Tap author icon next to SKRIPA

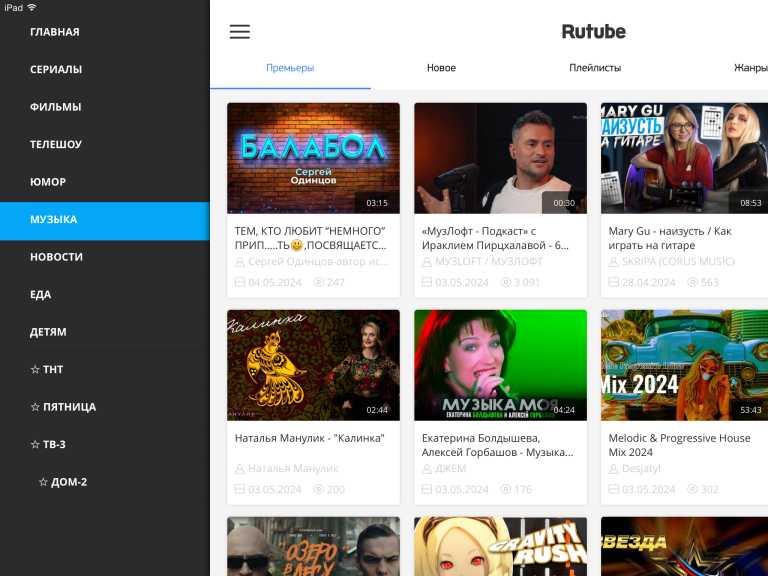pos(613,262)
